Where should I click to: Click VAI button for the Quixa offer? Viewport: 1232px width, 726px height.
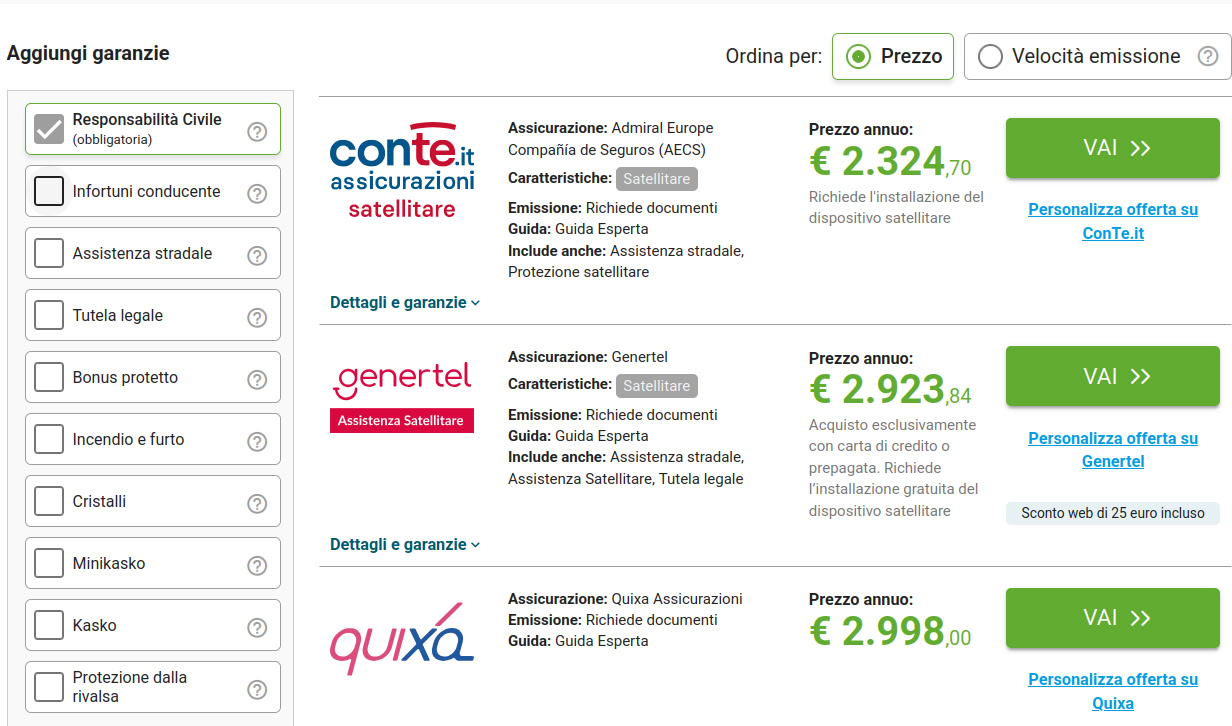[1112, 618]
